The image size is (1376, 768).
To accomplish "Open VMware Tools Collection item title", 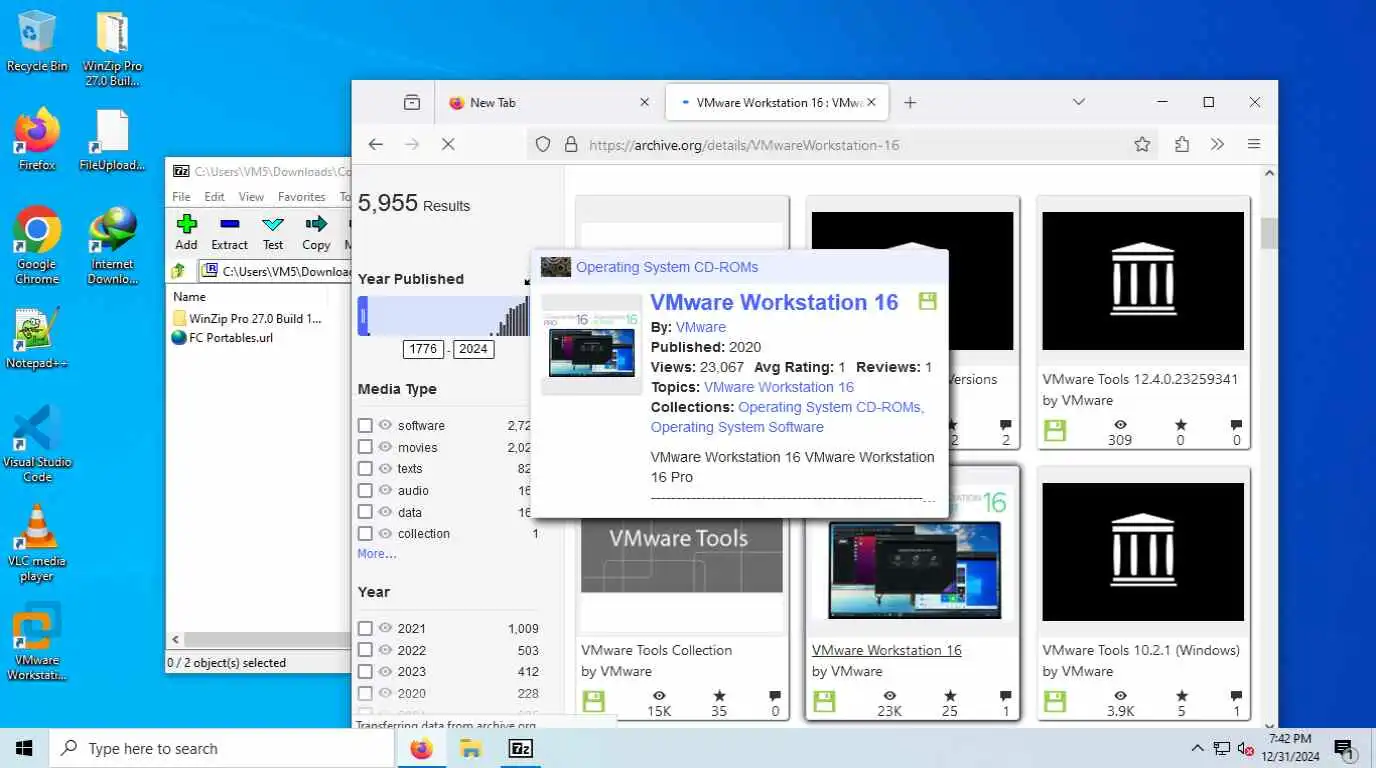I will tap(656, 650).
